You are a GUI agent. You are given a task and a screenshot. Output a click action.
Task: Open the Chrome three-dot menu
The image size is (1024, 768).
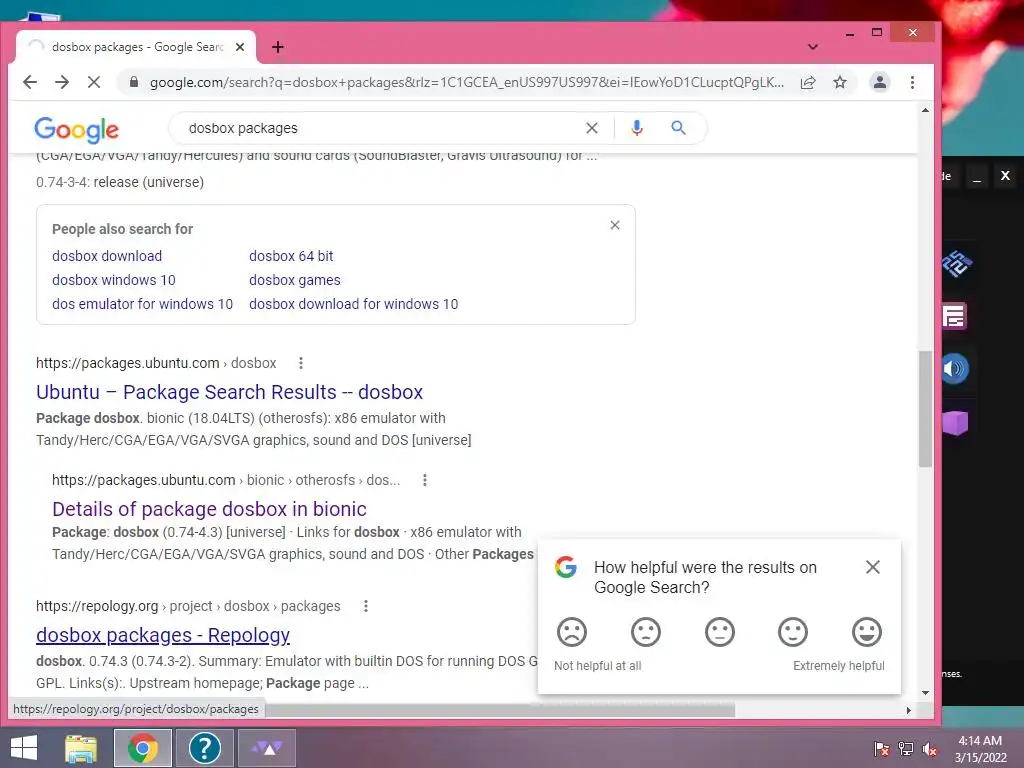click(912, 82)
